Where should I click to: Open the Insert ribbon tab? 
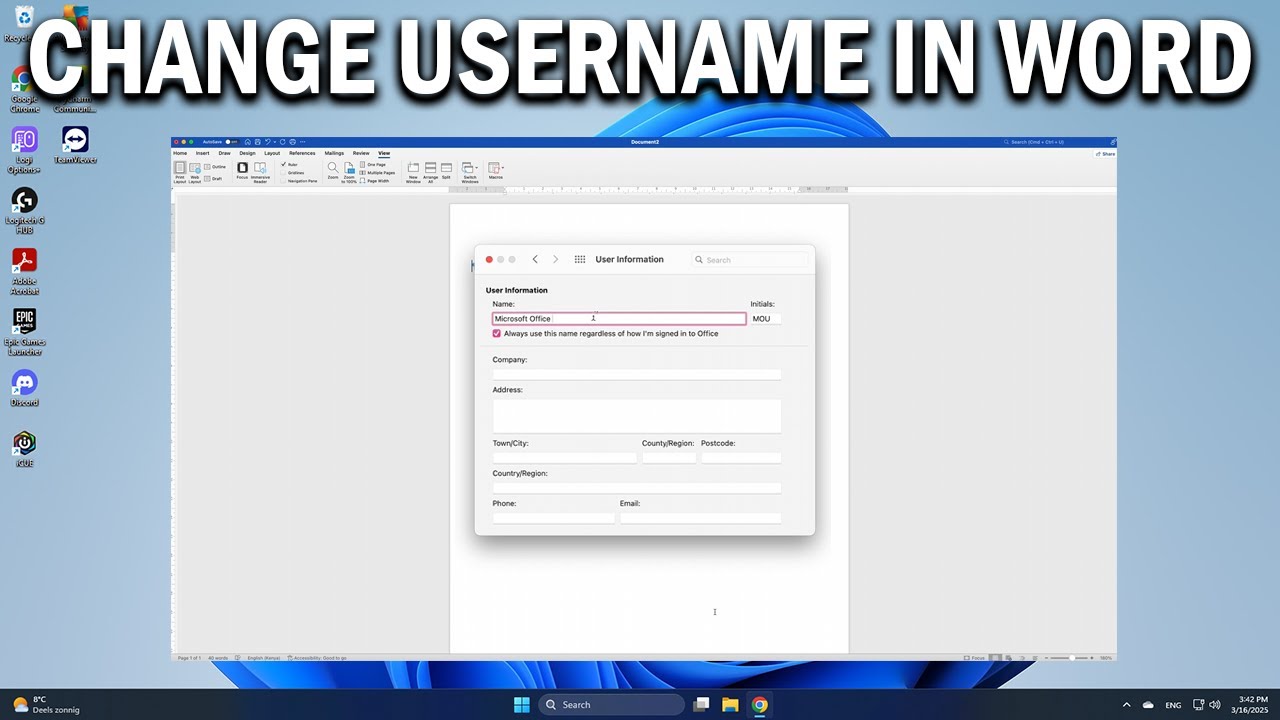[203, 153]
